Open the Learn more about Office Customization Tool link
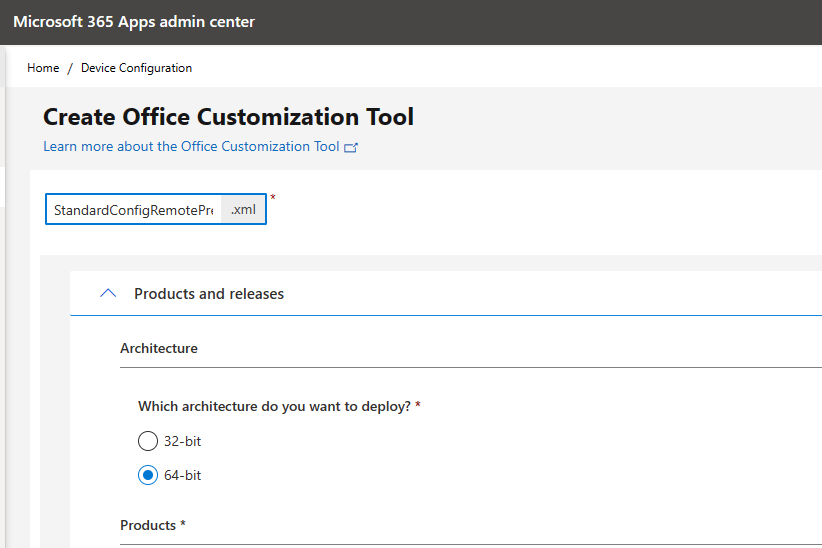This screenshot has width=822, height=548. click(191, 146)
